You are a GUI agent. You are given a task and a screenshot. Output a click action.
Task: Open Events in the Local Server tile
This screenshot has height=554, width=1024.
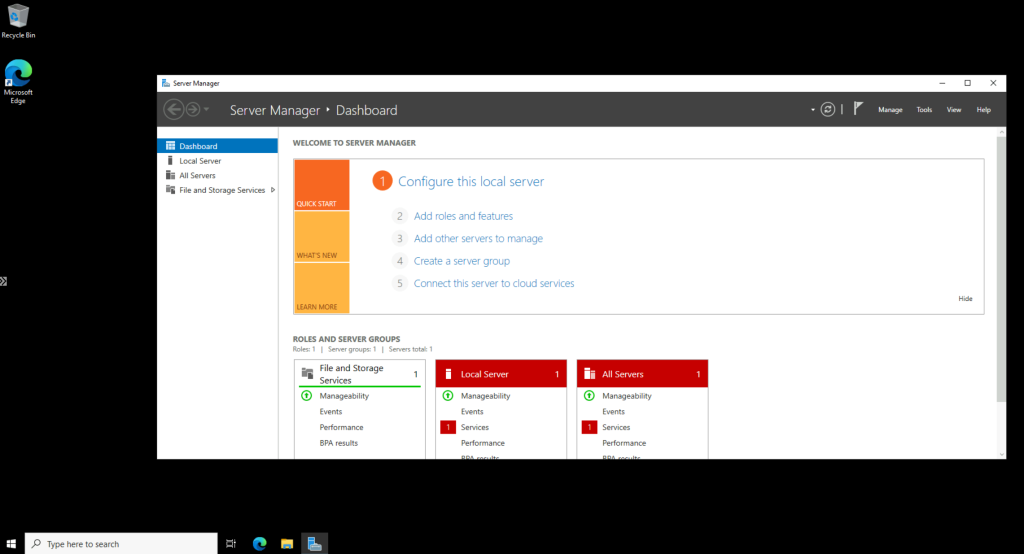472,412
